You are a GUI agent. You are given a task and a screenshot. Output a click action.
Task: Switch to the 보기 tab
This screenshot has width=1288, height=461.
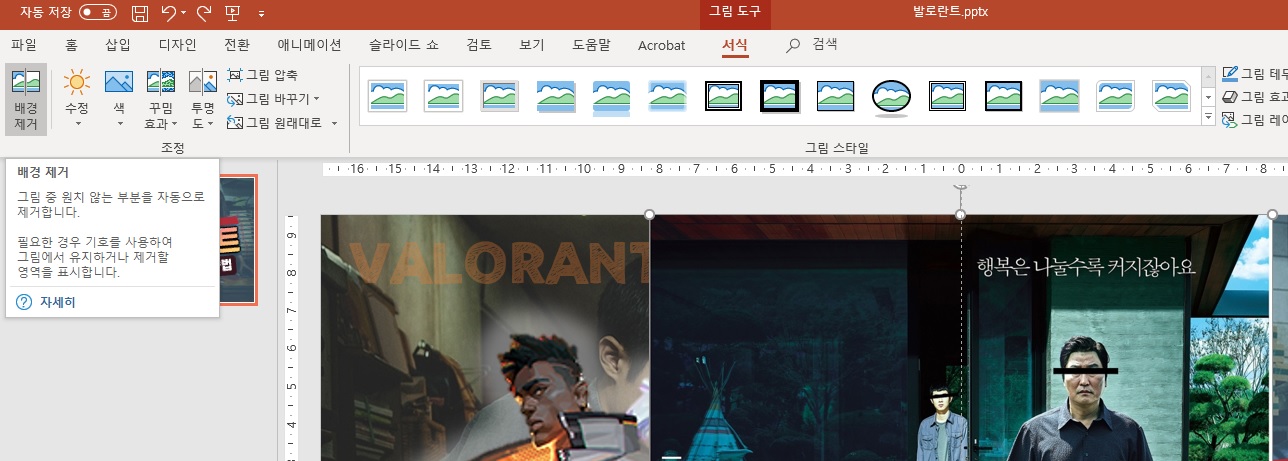pyautogui.click(x=532, y=45)
